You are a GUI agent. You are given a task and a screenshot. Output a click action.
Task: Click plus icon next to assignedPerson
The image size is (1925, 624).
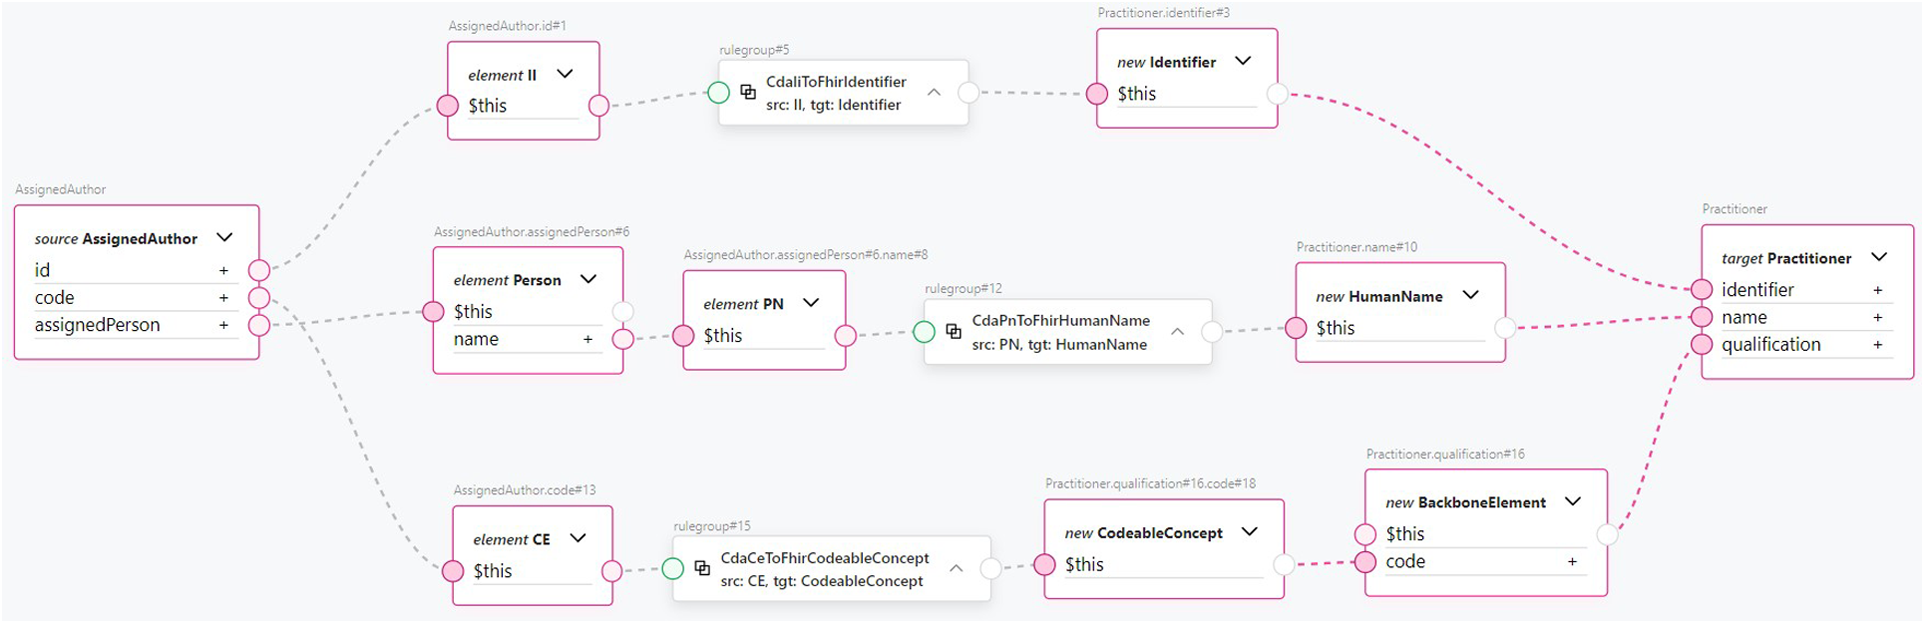223,325
